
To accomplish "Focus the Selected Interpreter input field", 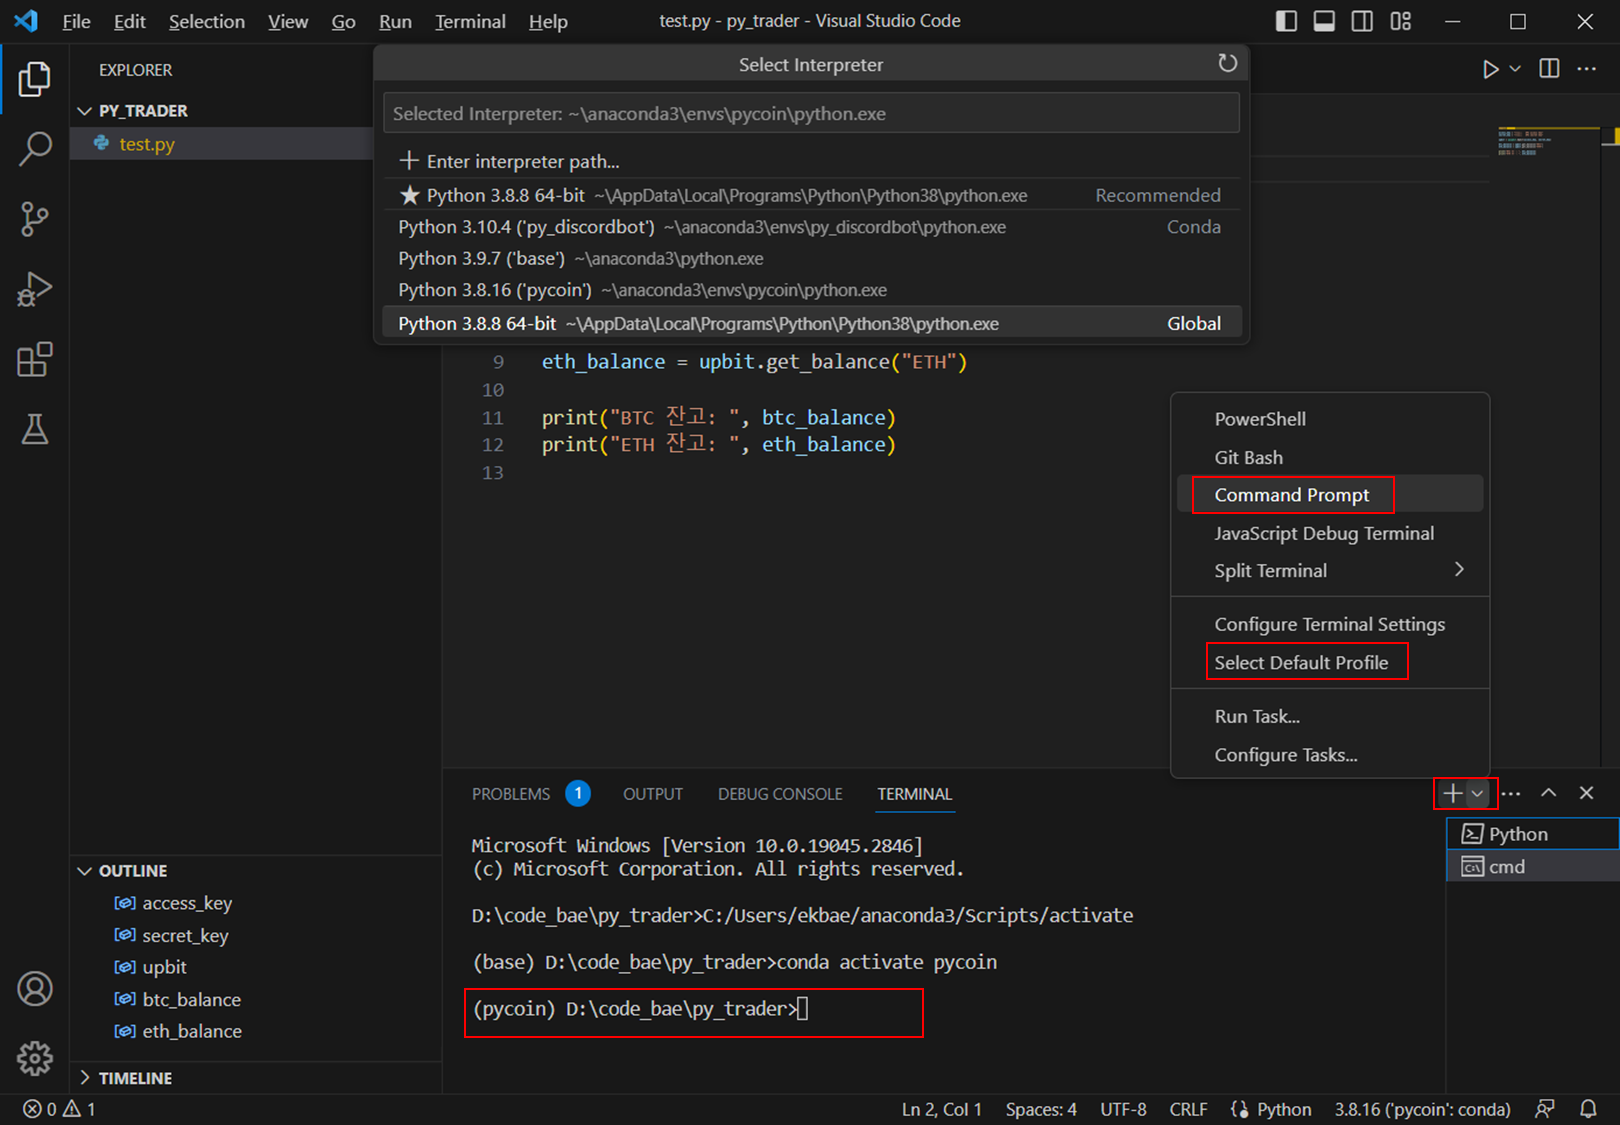I will (x=811, y=113).
